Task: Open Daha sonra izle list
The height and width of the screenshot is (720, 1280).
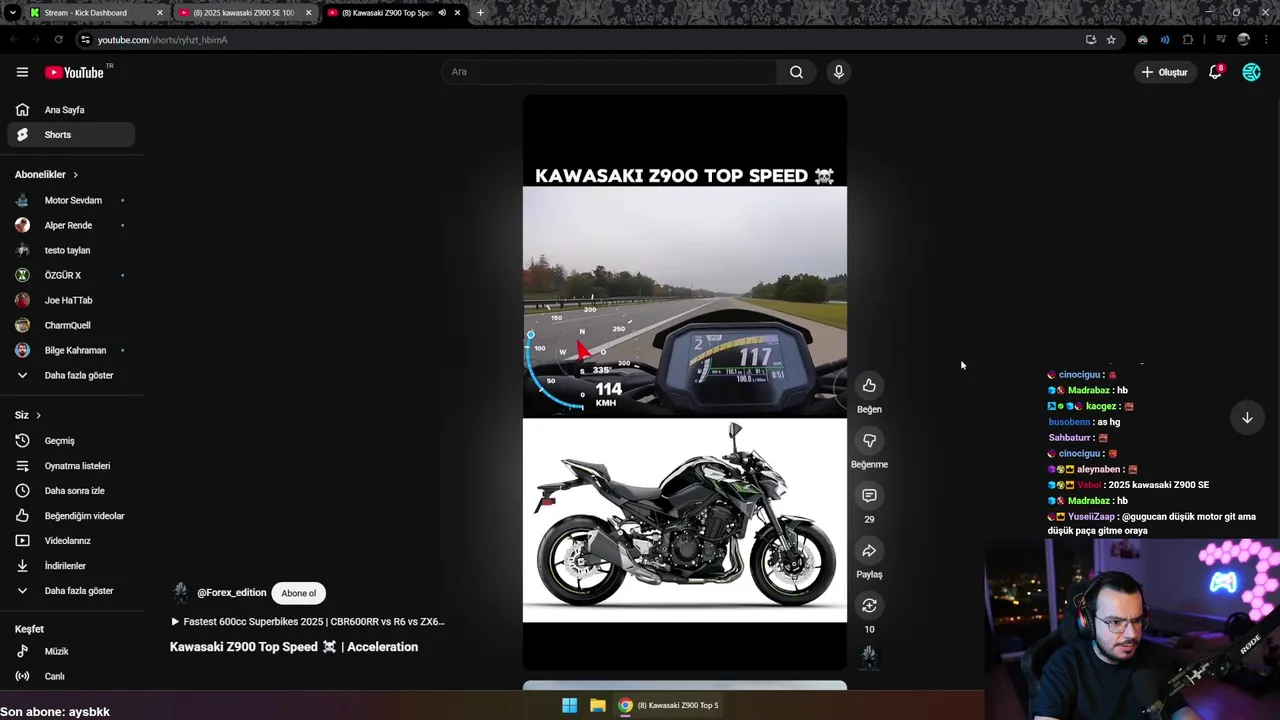Action: click(x=71, y=491)
